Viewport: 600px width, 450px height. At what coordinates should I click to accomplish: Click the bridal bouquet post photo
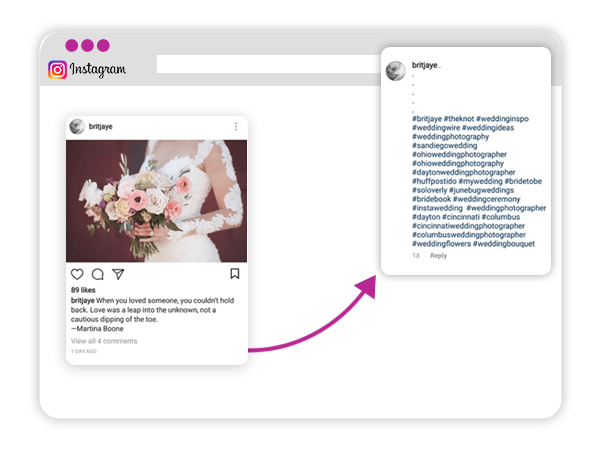tap(157, 201)
